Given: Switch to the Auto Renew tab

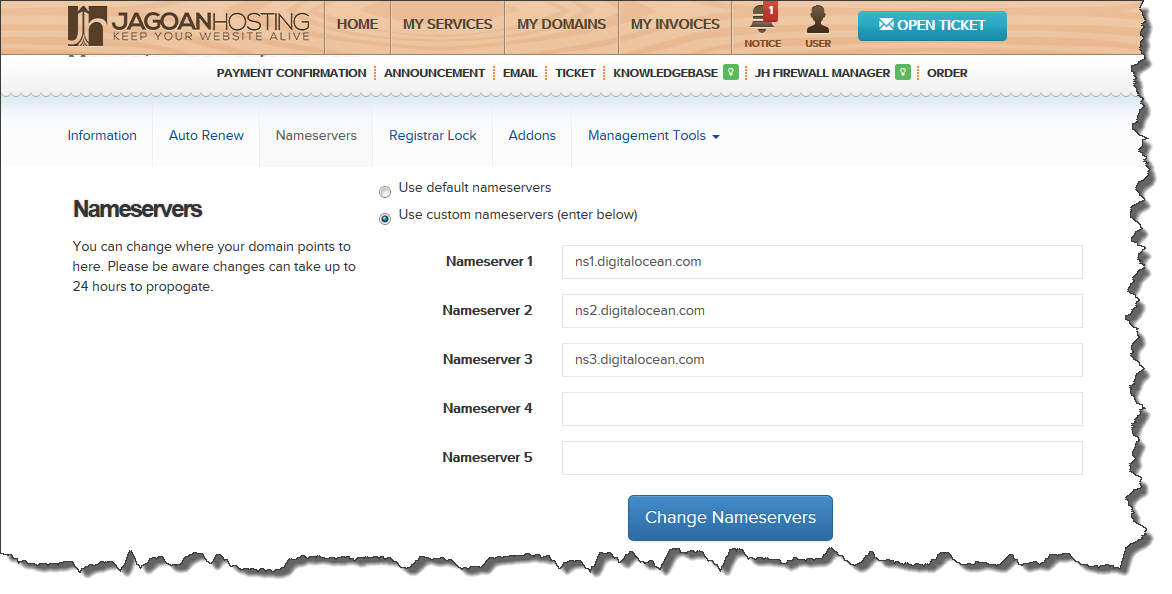Looking at the screenshot, I should coord(206,136).
